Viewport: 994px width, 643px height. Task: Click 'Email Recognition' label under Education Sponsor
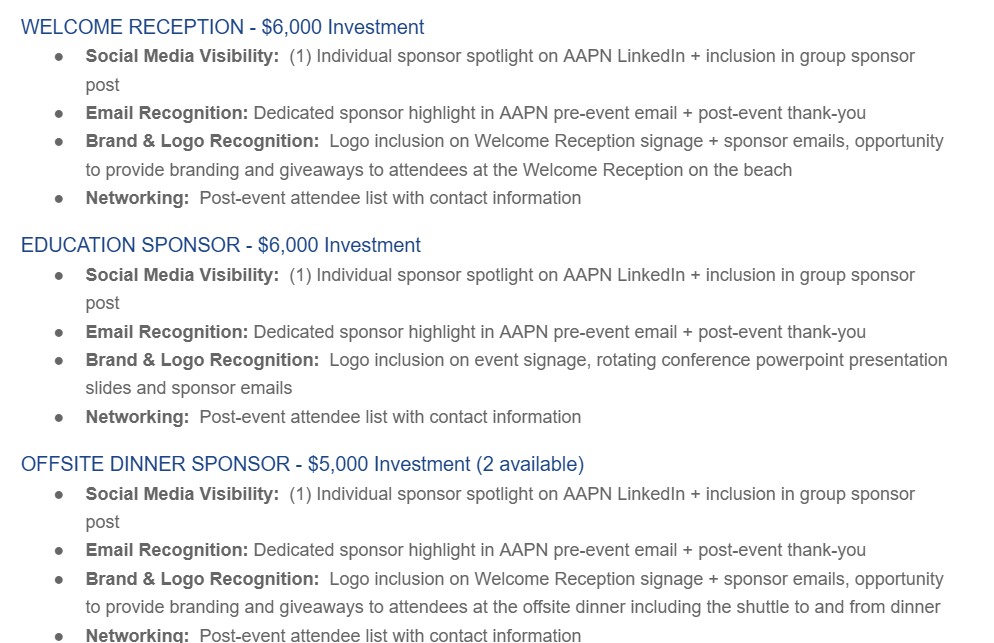click(167, 332)
